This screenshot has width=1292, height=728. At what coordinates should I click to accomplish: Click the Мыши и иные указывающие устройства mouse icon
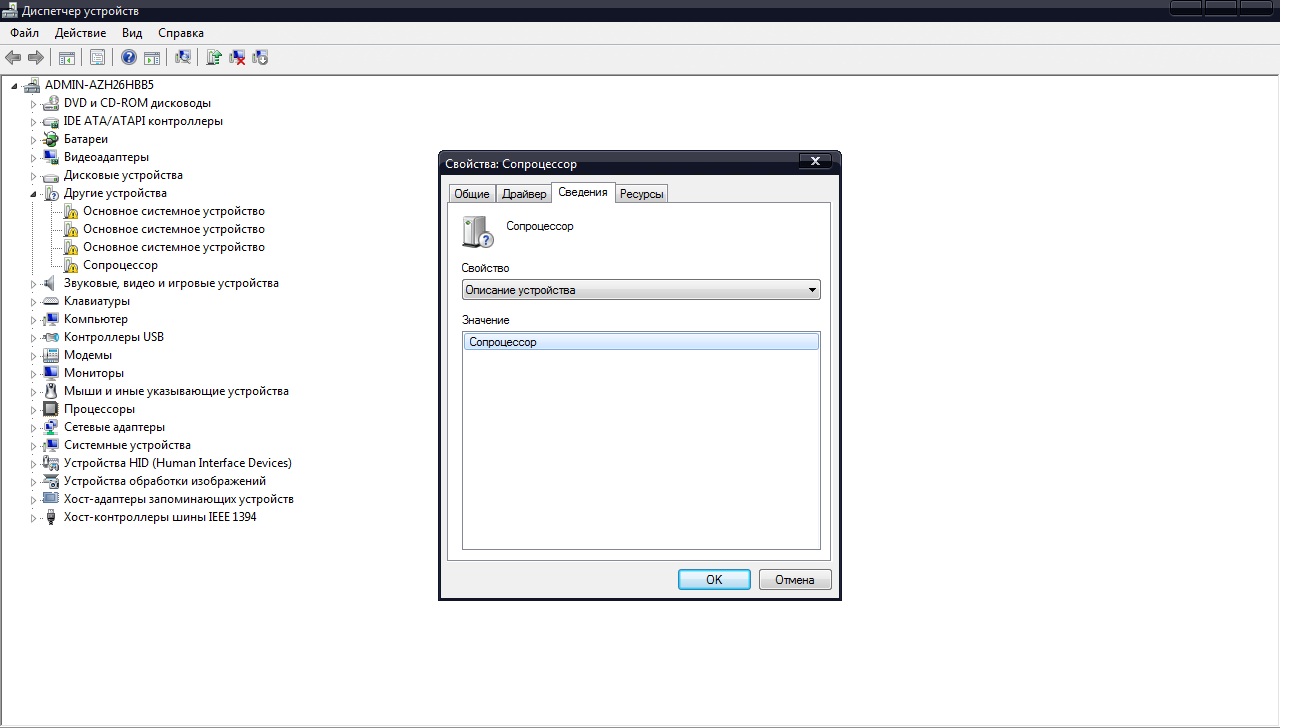pyautogui.click(x=52, y=391)
